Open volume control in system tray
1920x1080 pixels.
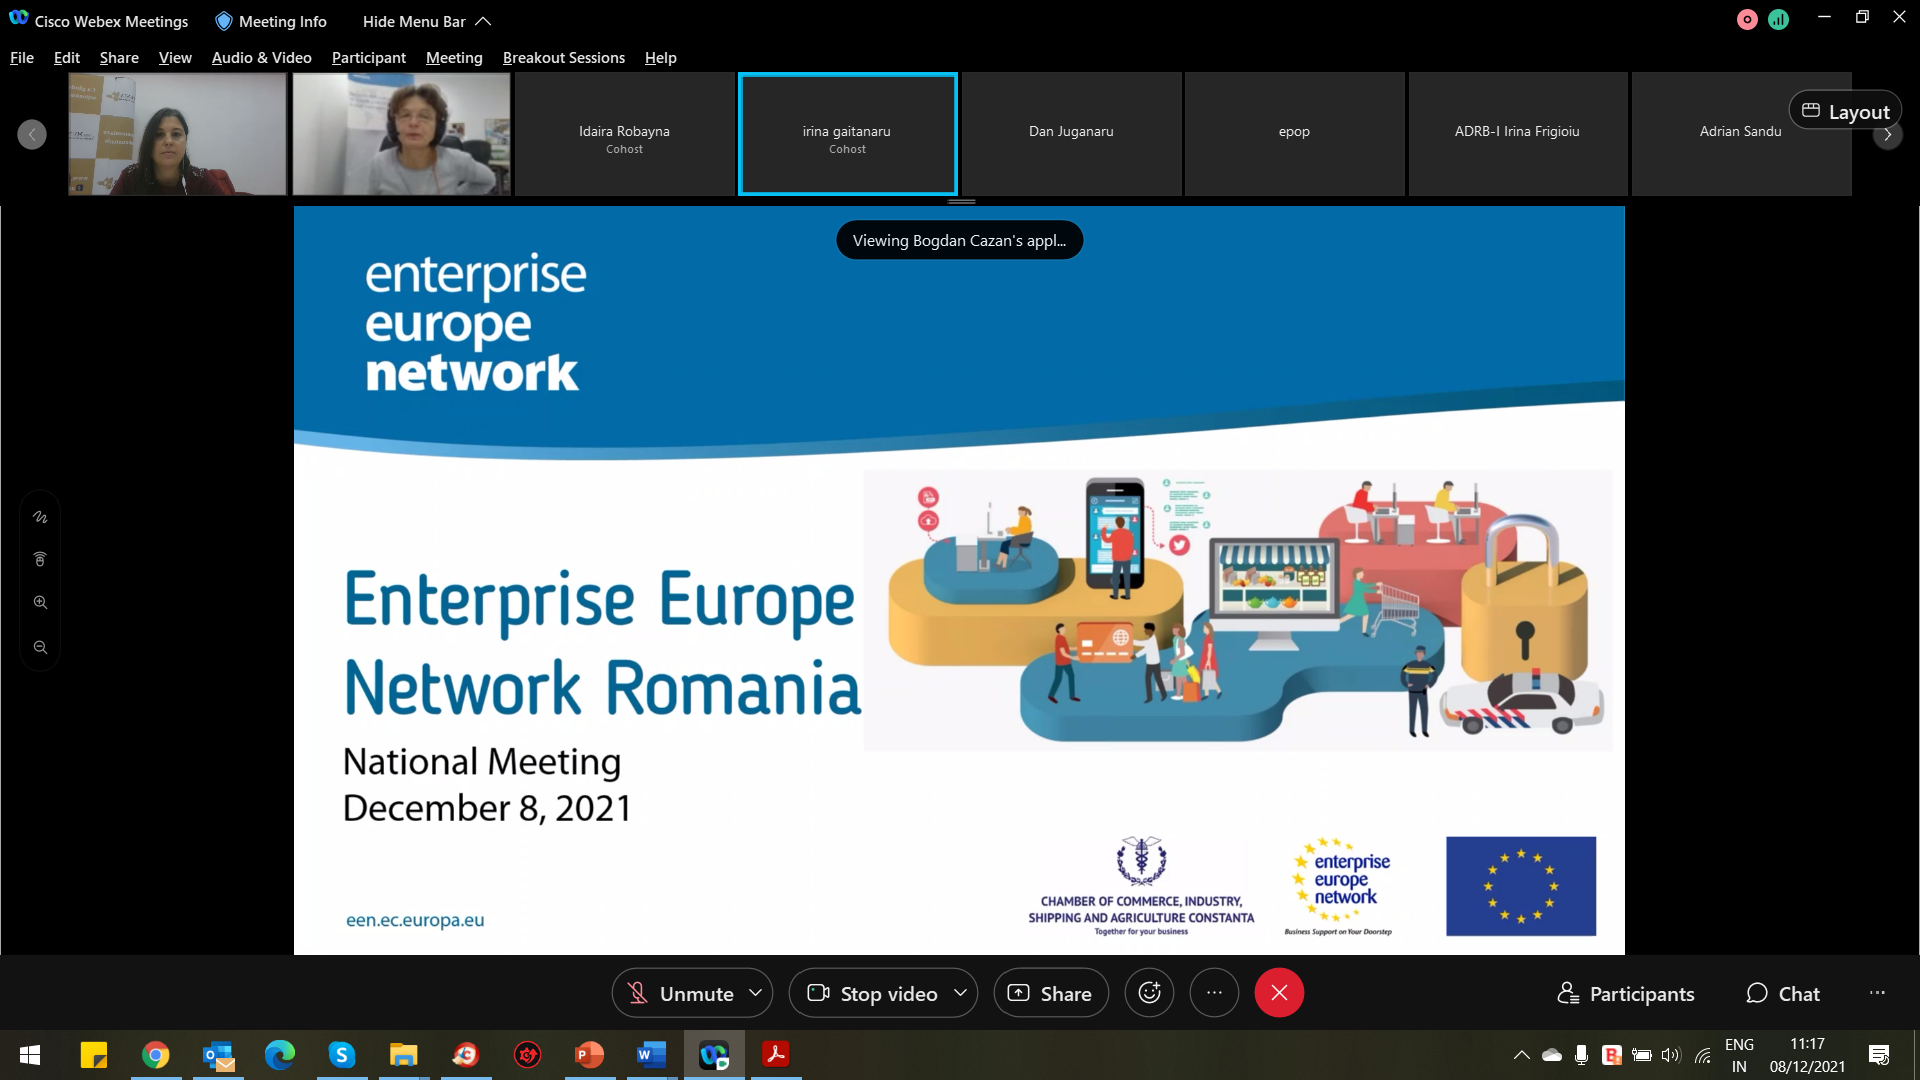click(1671, 1055)
